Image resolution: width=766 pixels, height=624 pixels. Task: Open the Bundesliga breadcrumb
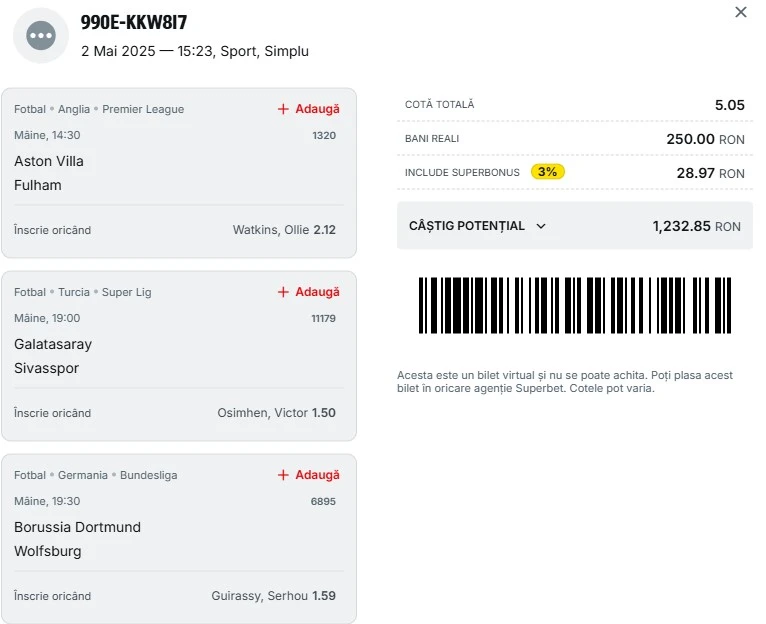(x=149, y=475)
